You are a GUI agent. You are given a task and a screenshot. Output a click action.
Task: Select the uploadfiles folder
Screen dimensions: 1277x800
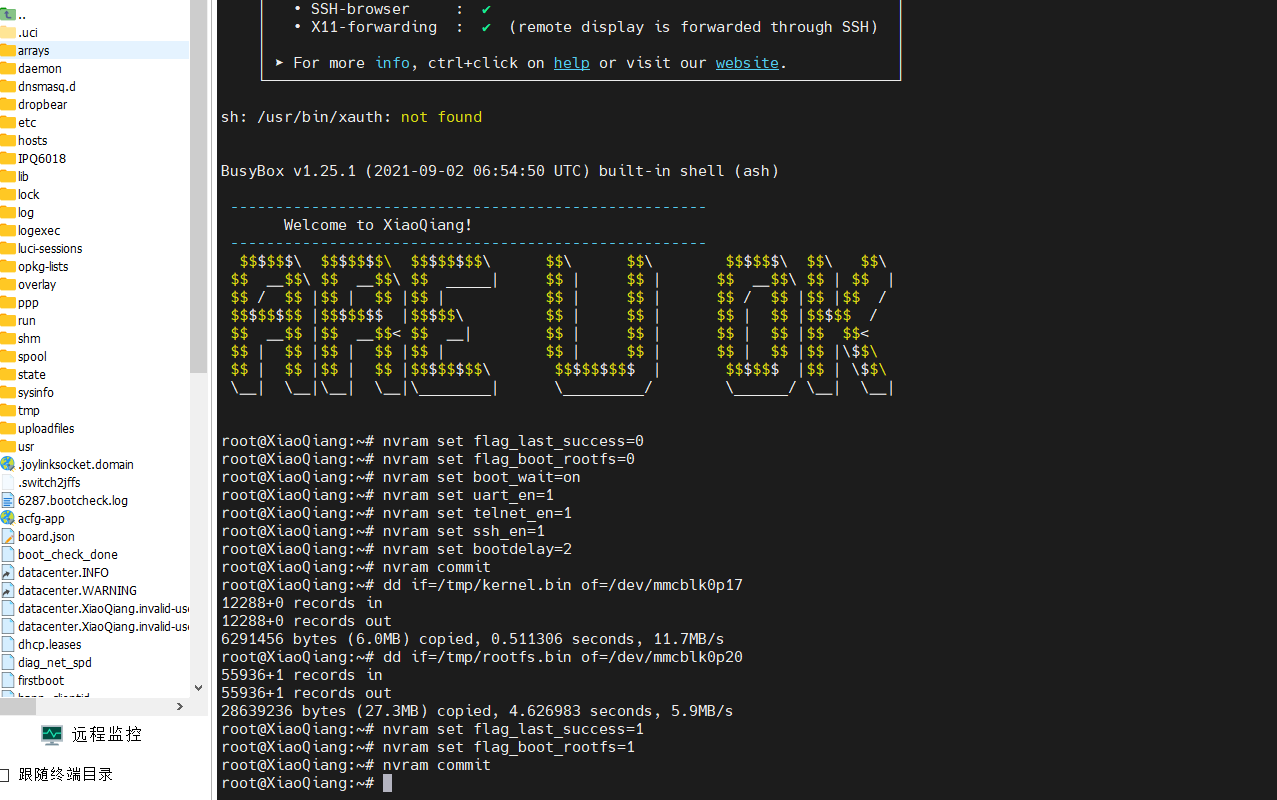(x=46, y=428)
